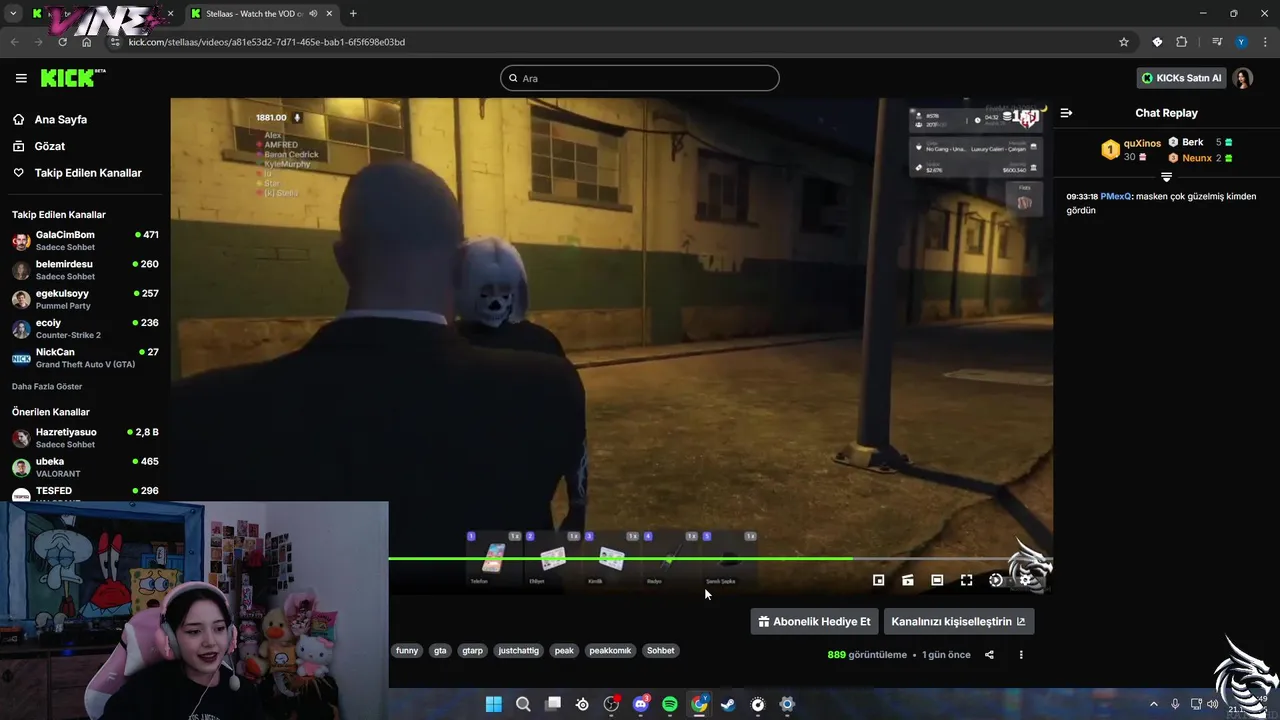The image size is (1280, 720).
Task: Open egekulsoyy channel
Action: (85, 299)
